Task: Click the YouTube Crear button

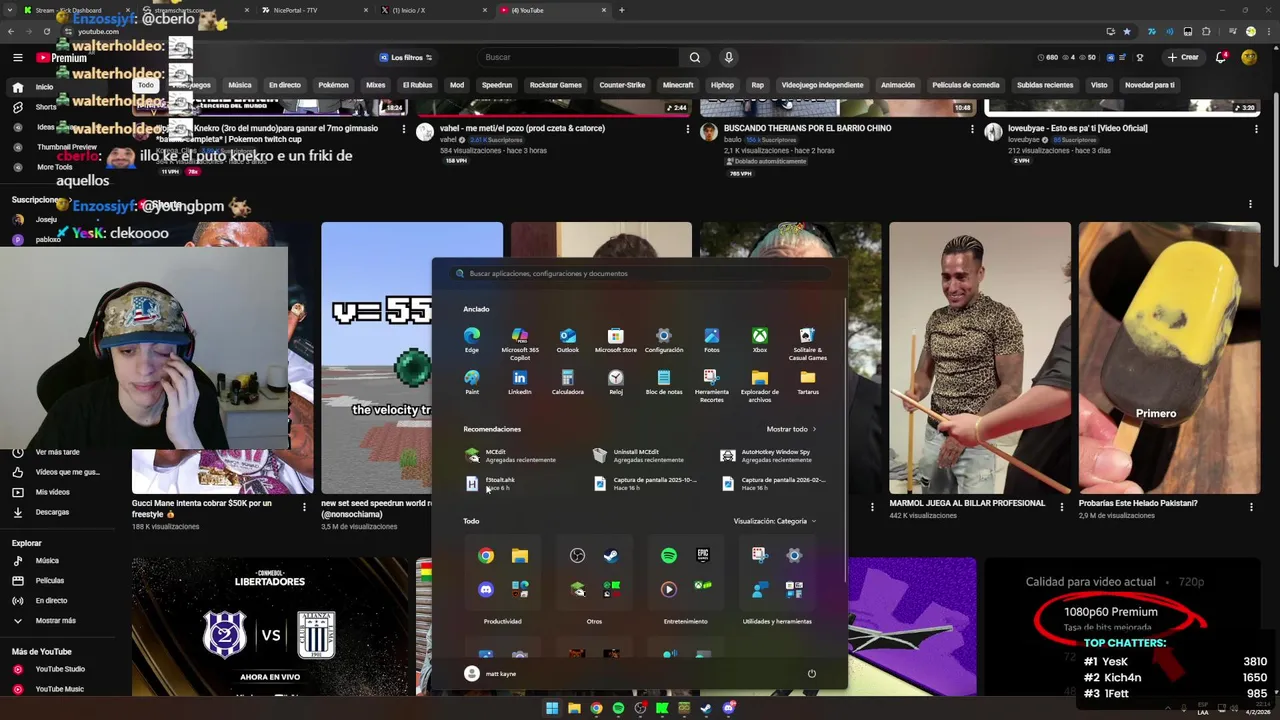Action: tap(1183, 57)
